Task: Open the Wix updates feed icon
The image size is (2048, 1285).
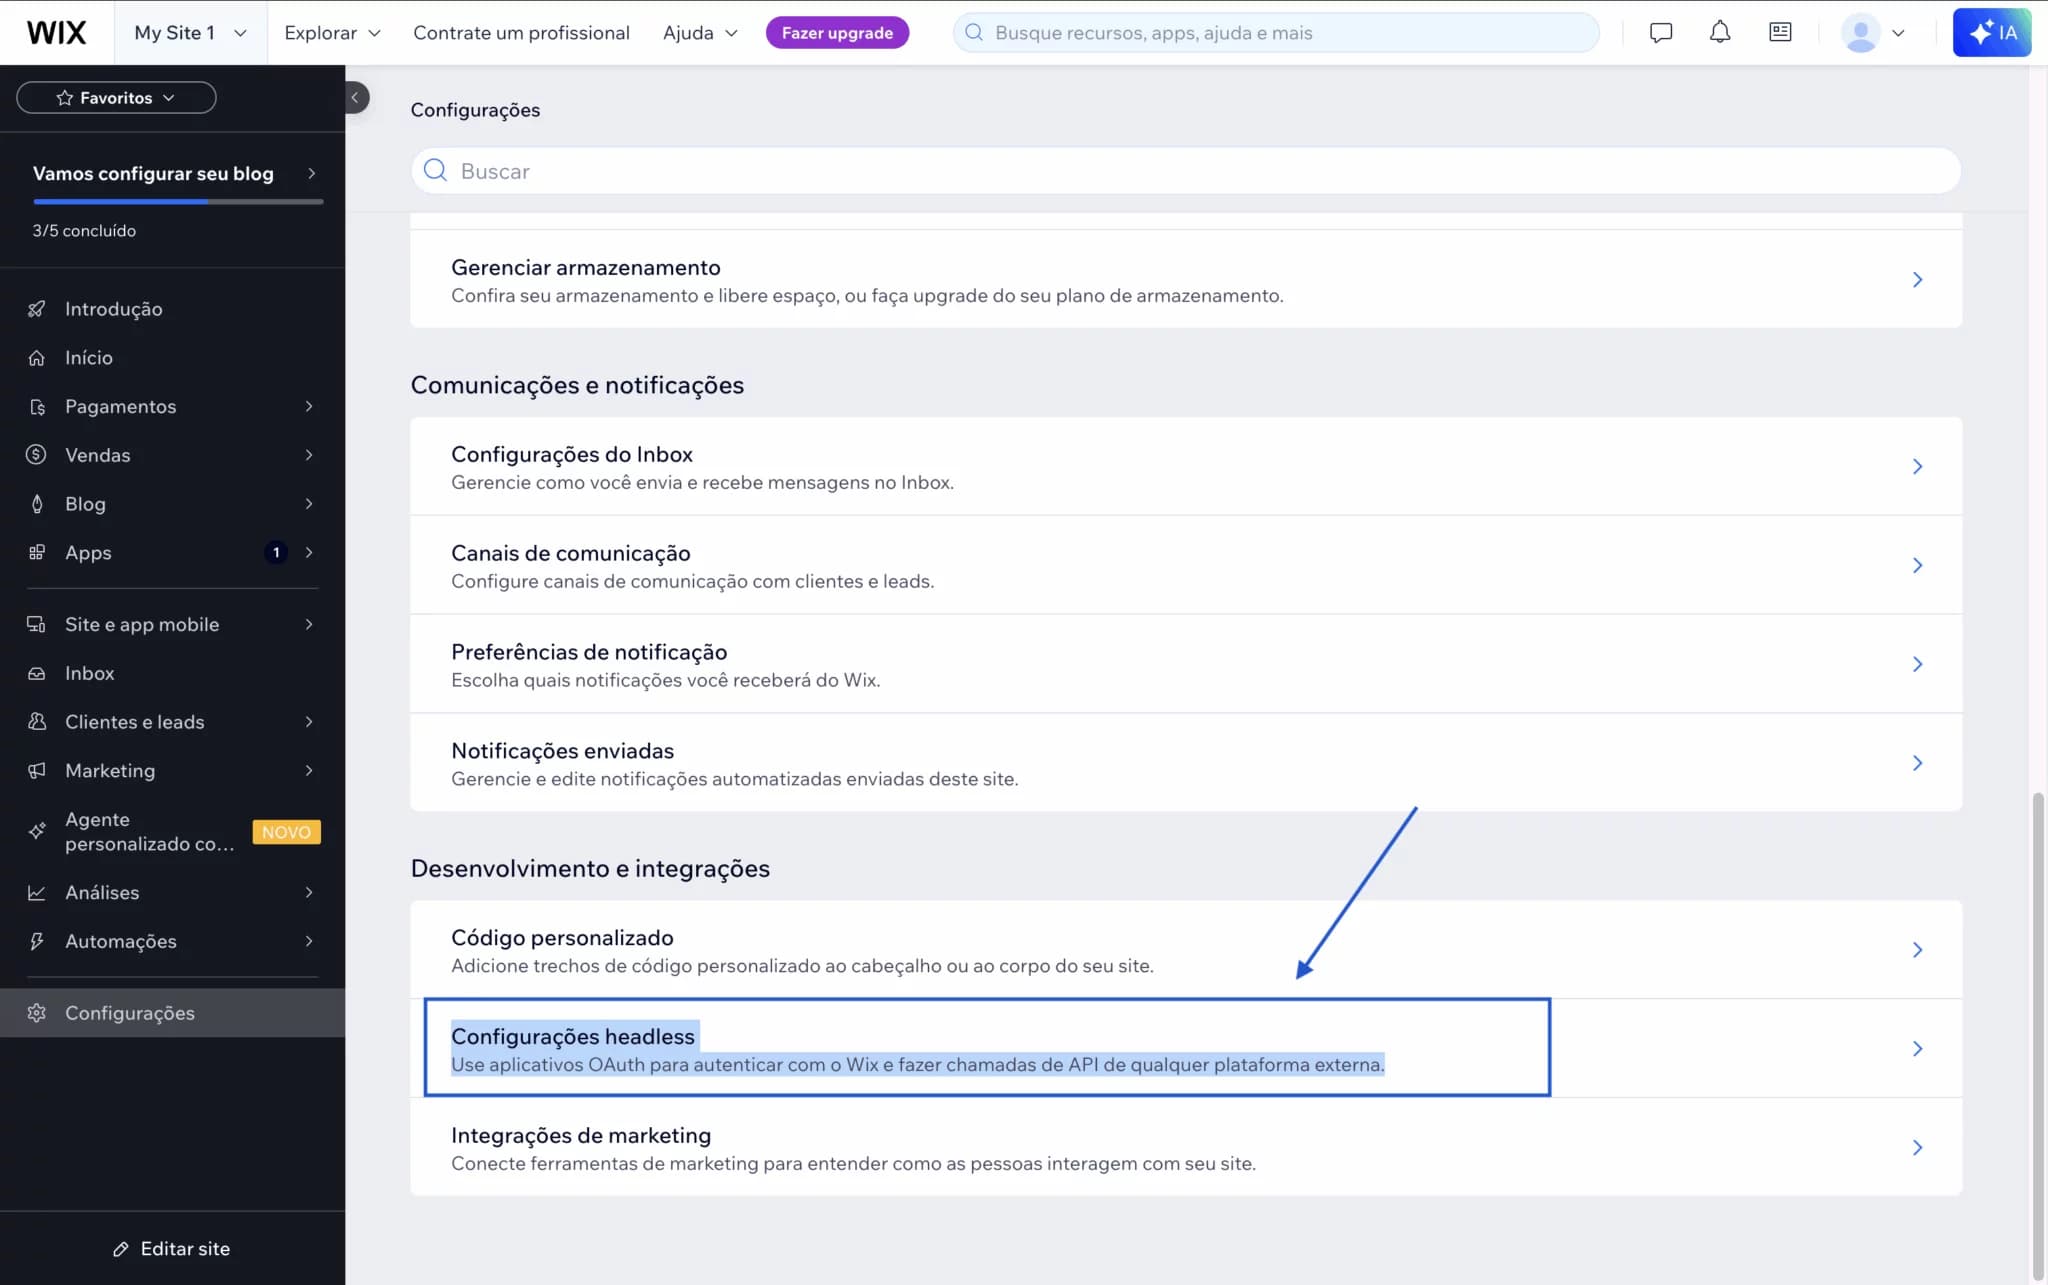Action: (1779, 31)
